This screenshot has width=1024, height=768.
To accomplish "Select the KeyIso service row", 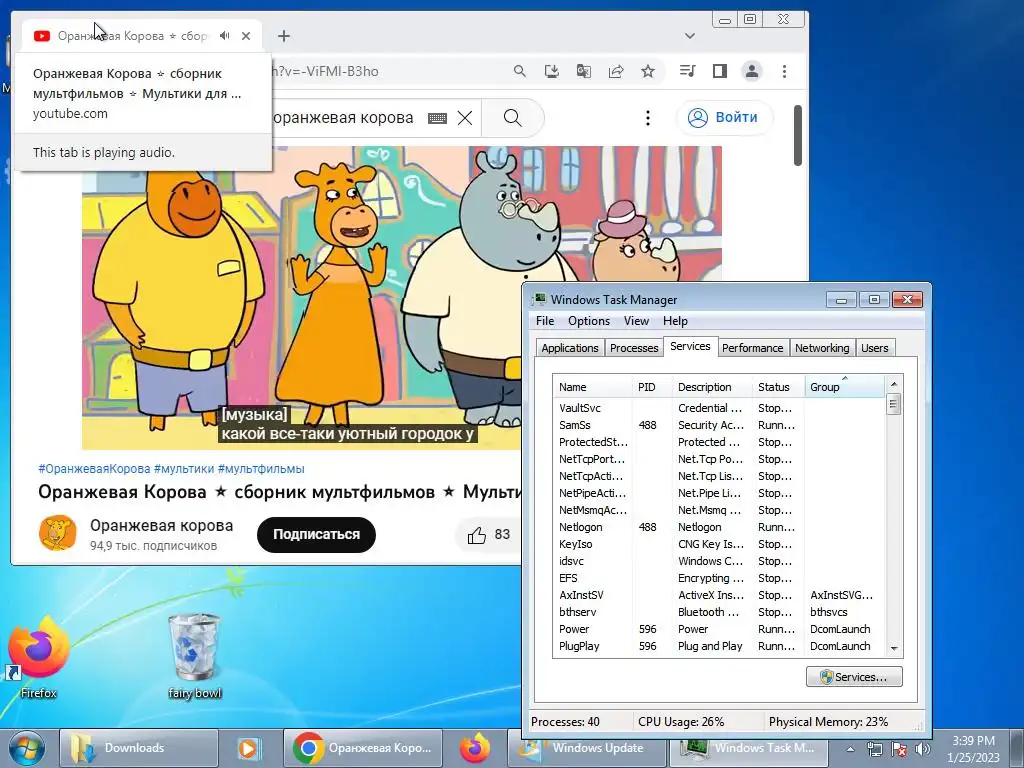I will (719, 543).
